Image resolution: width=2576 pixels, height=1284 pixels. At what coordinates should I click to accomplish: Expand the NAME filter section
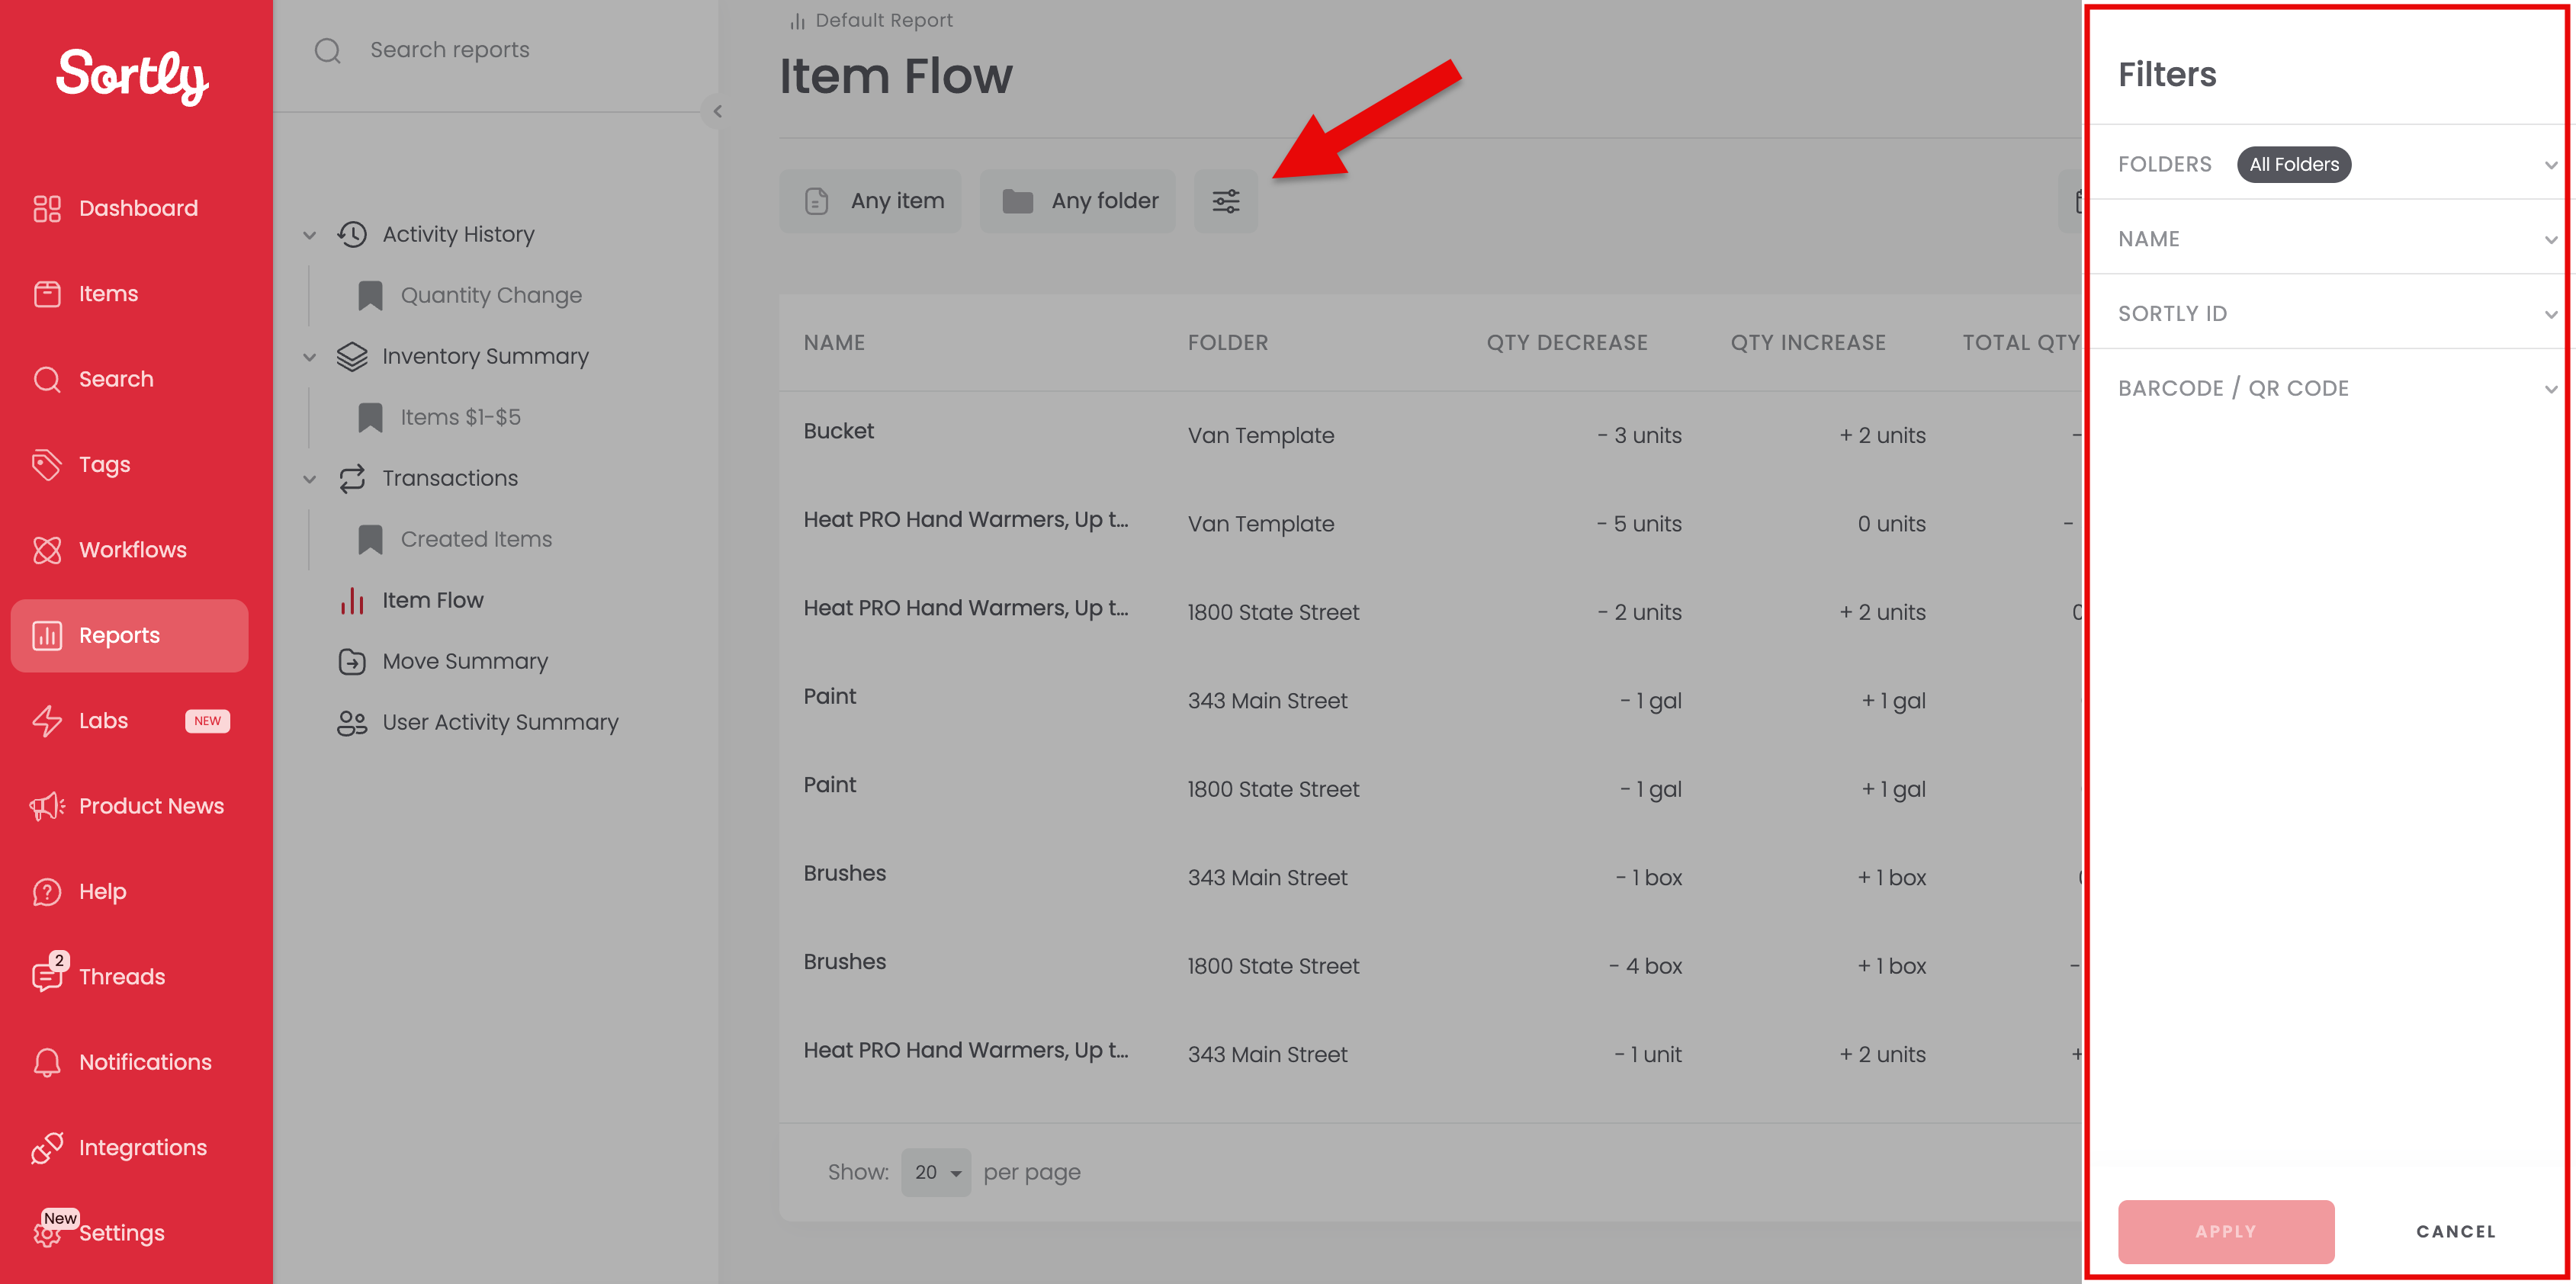(x=2549, y=240)
